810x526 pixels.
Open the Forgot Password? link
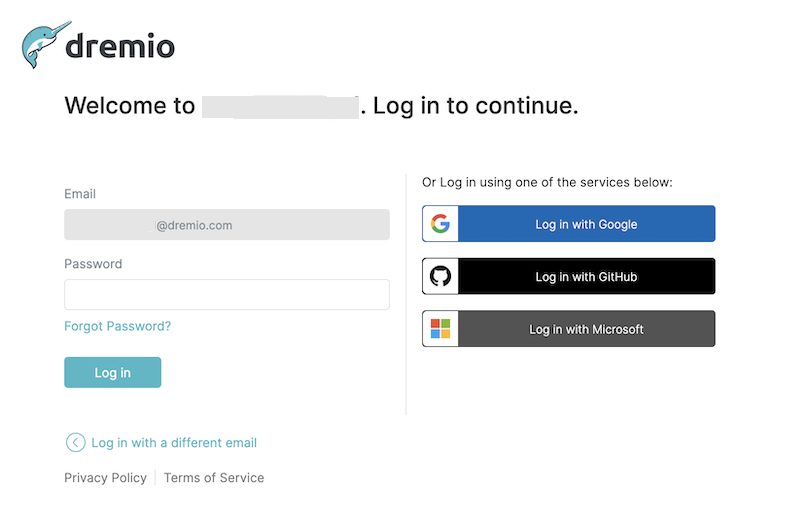pyautogui.click(x=117, y=326)
